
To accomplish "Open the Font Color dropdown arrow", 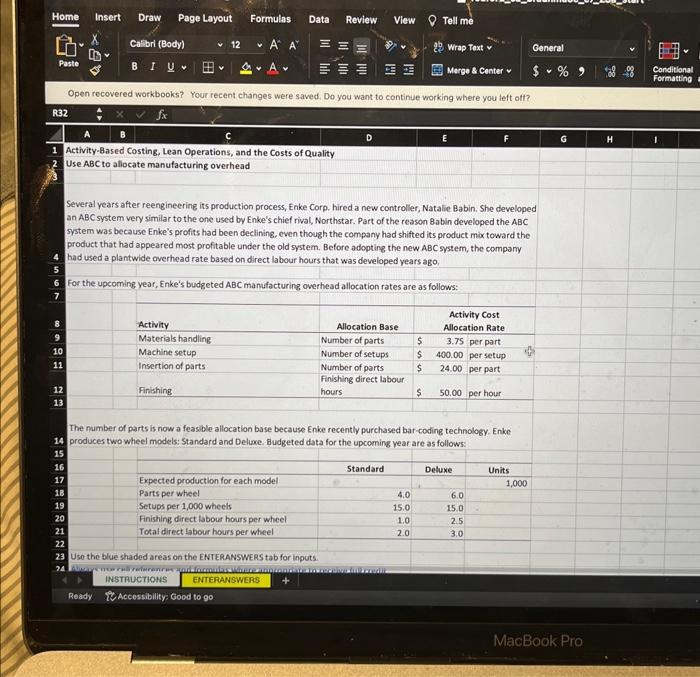I will click(x=285, y=69).
